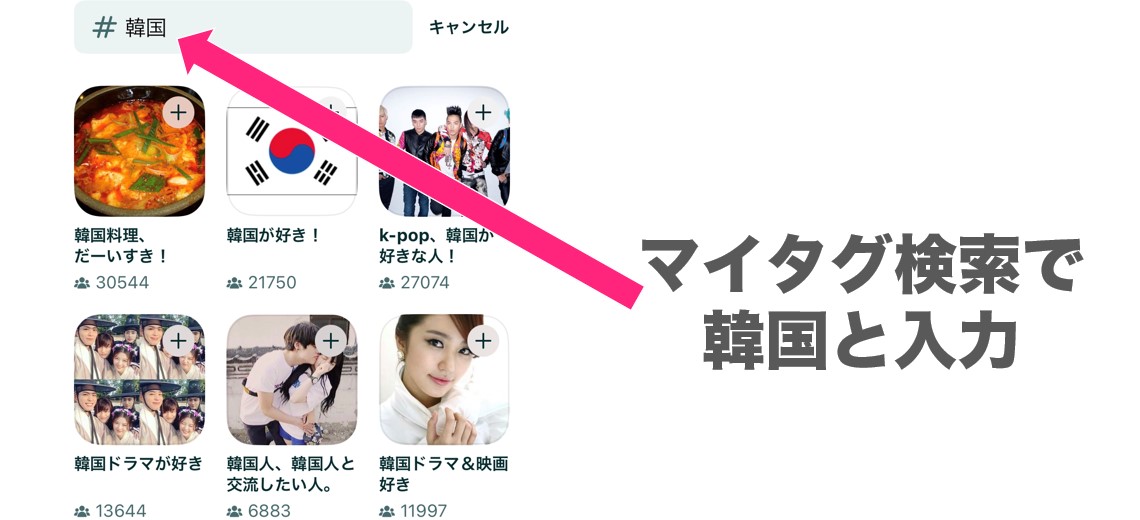
Task: Click member icon beside 30544
Action: tap(82, 282)
